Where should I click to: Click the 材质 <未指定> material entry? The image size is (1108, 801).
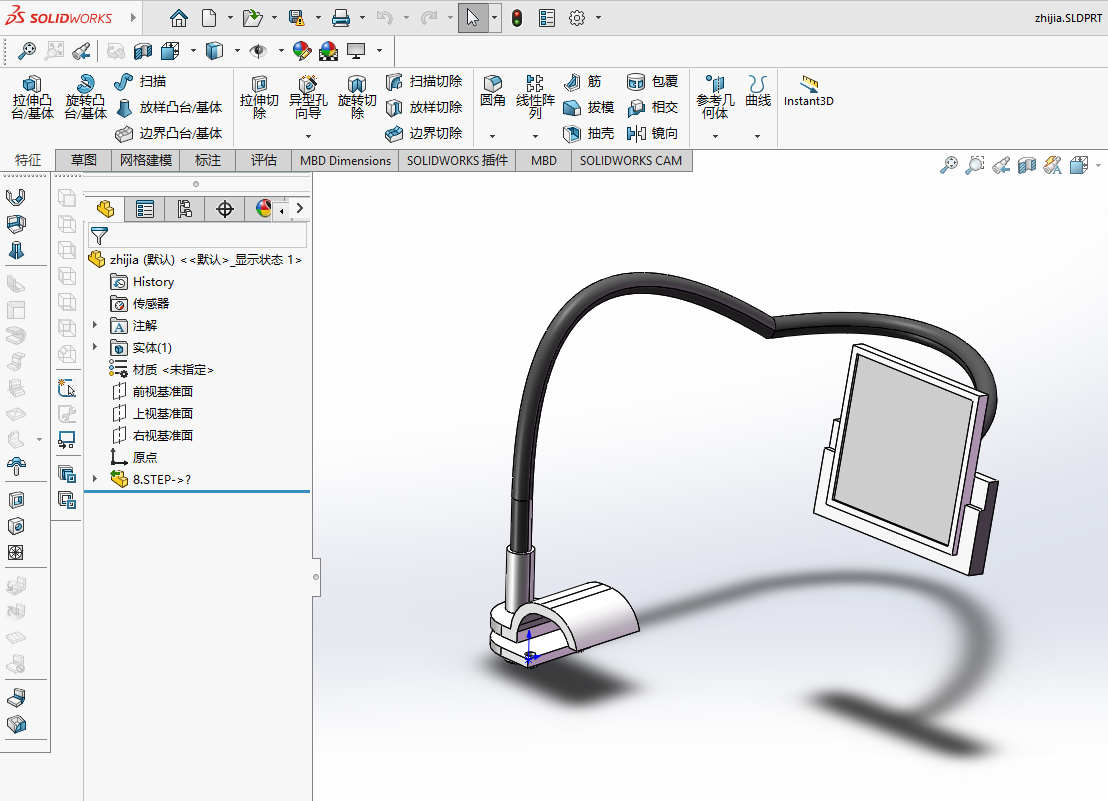(x=172, y=369)
